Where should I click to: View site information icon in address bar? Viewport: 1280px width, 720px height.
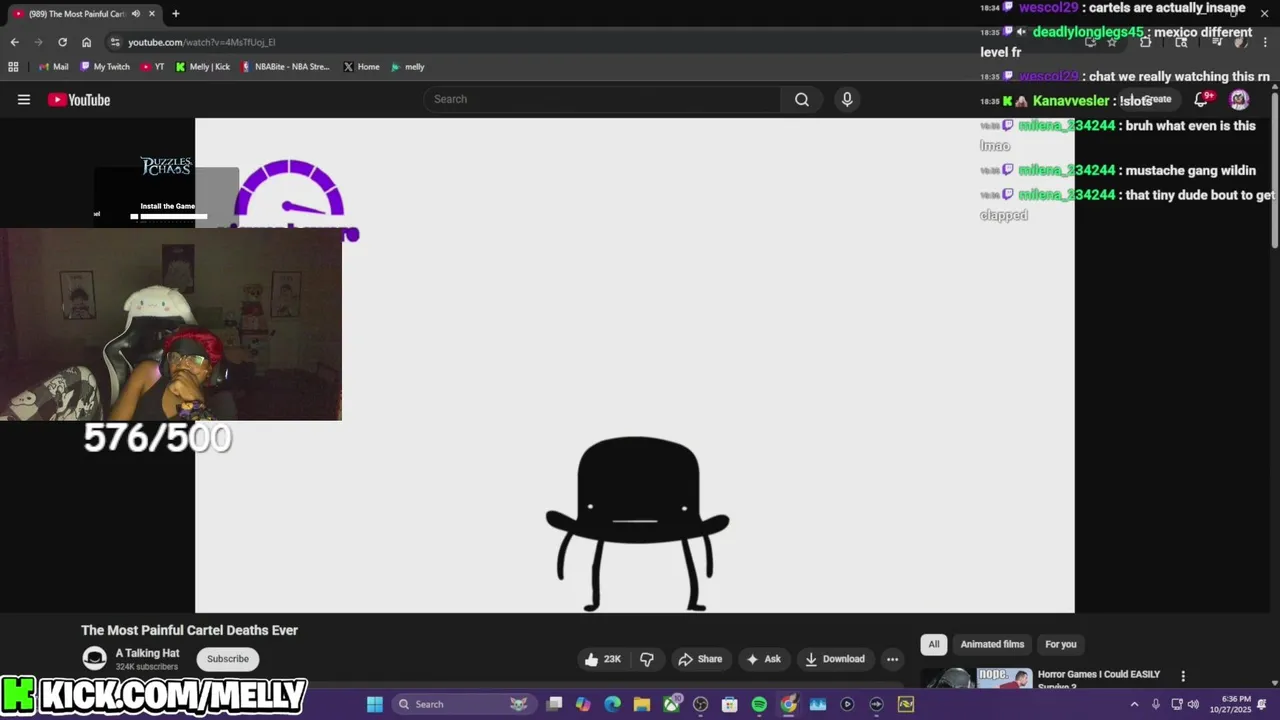pos(115,42)
